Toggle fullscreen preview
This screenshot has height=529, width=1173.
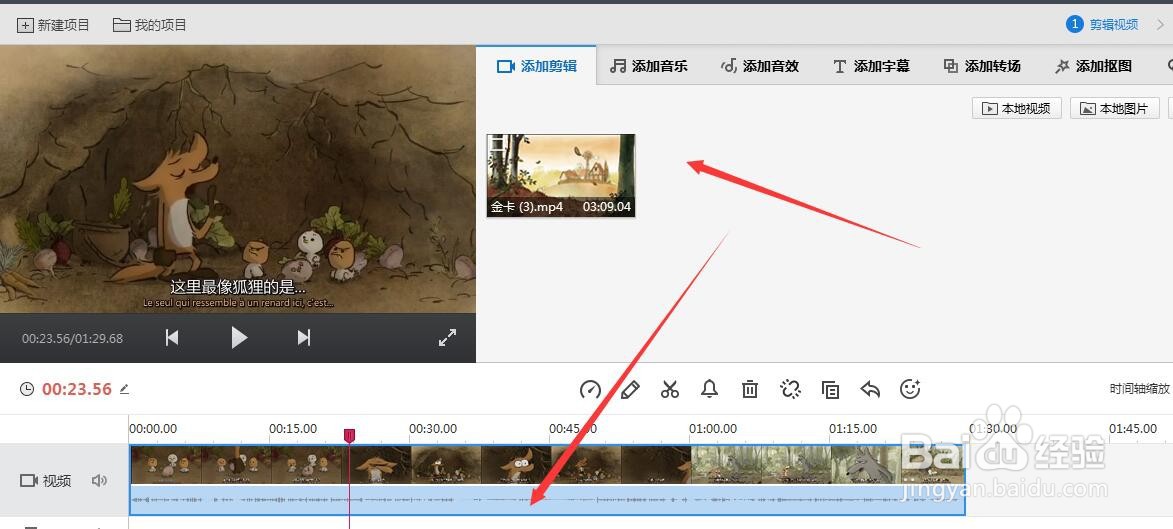pos(447,338)
